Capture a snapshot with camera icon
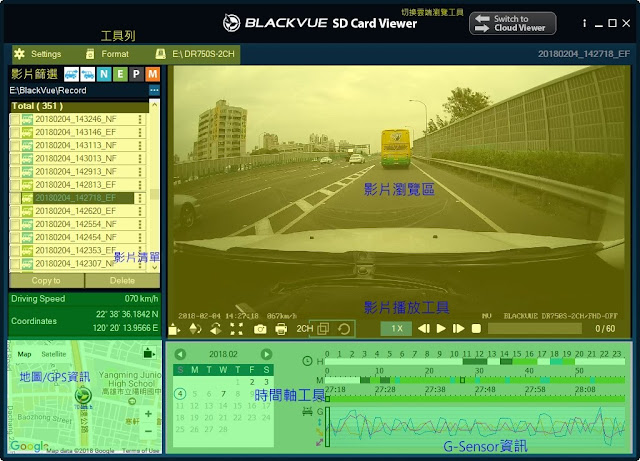The image size is (640, 461). click(x=260, y=329)
